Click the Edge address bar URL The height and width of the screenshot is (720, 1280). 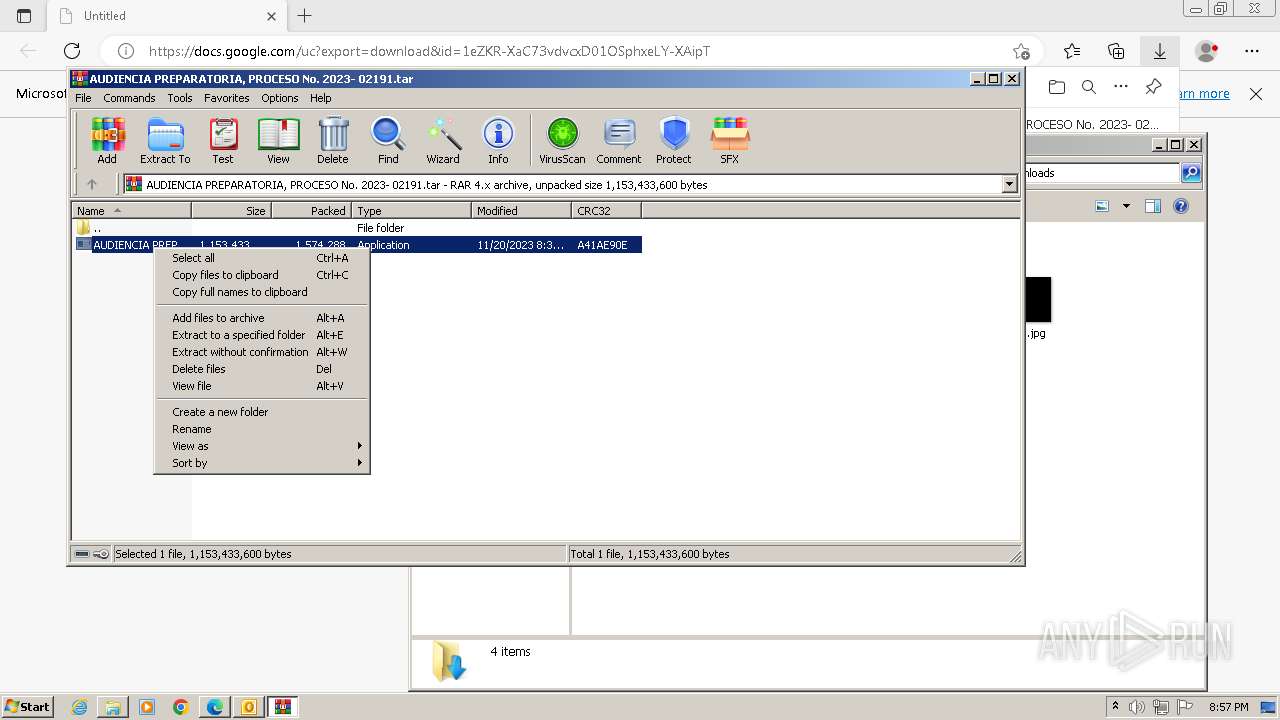430,51
